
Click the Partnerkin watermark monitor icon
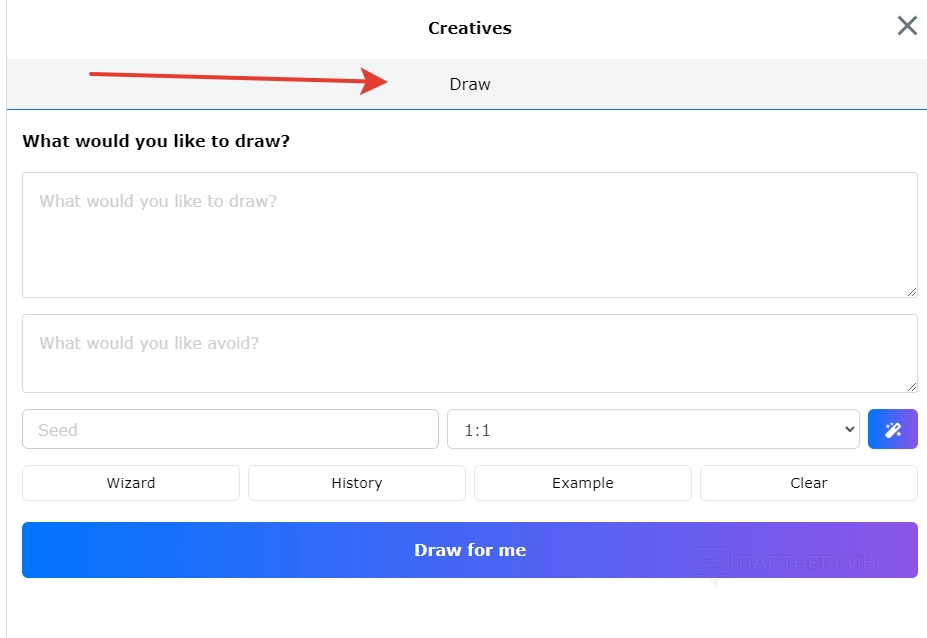pyautogui.click(x=711, y=564)
